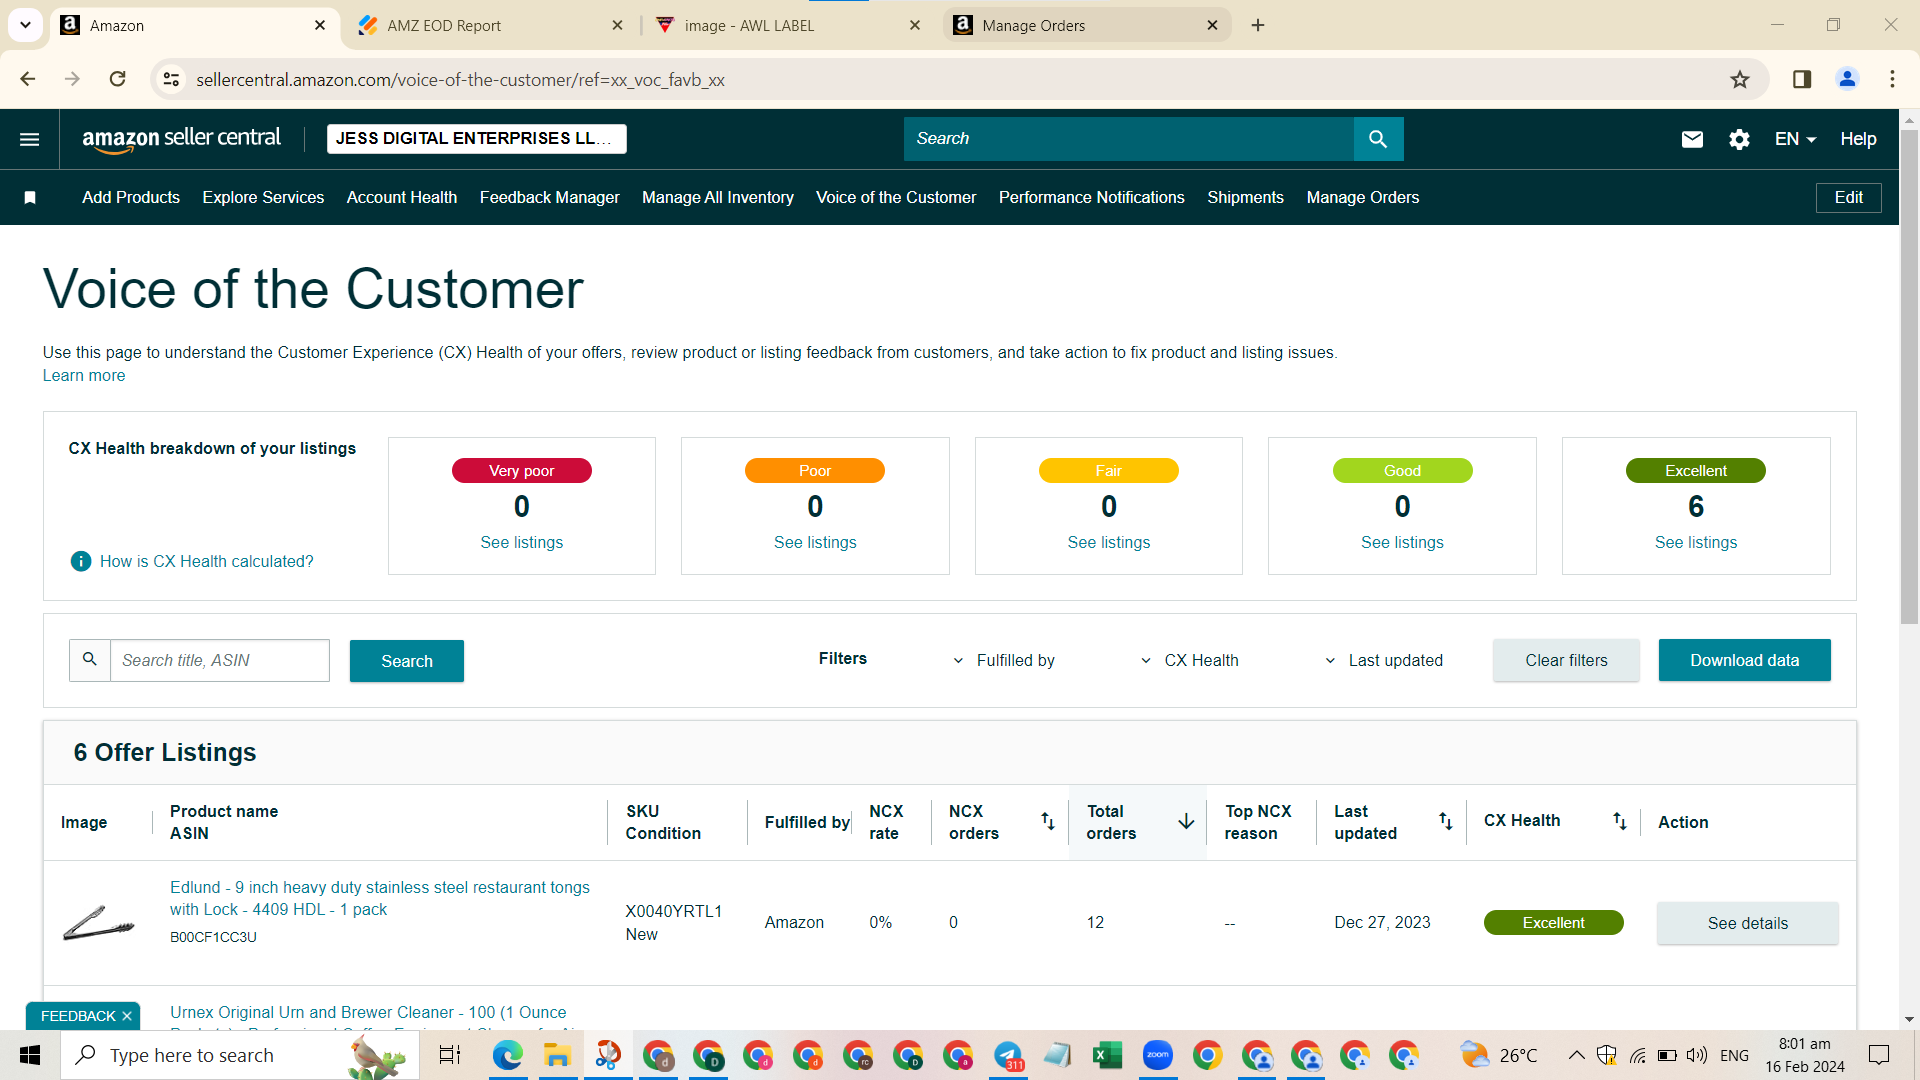Open Windows Start menu
The image size is (1920, 1080).
coord(30,1055)
